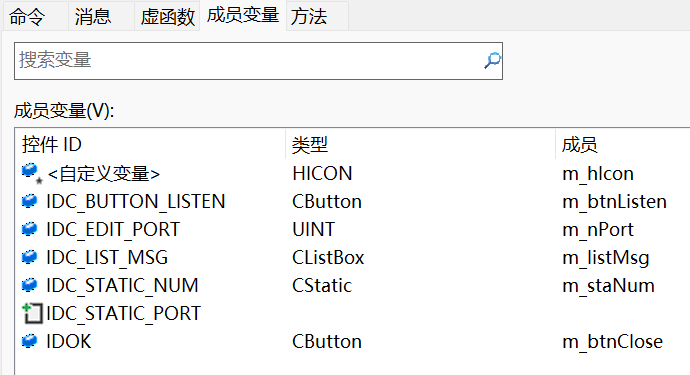Click the <自定义变量> row icon
Viewport: 690px width, 375px height.
[x=32, y=173]
